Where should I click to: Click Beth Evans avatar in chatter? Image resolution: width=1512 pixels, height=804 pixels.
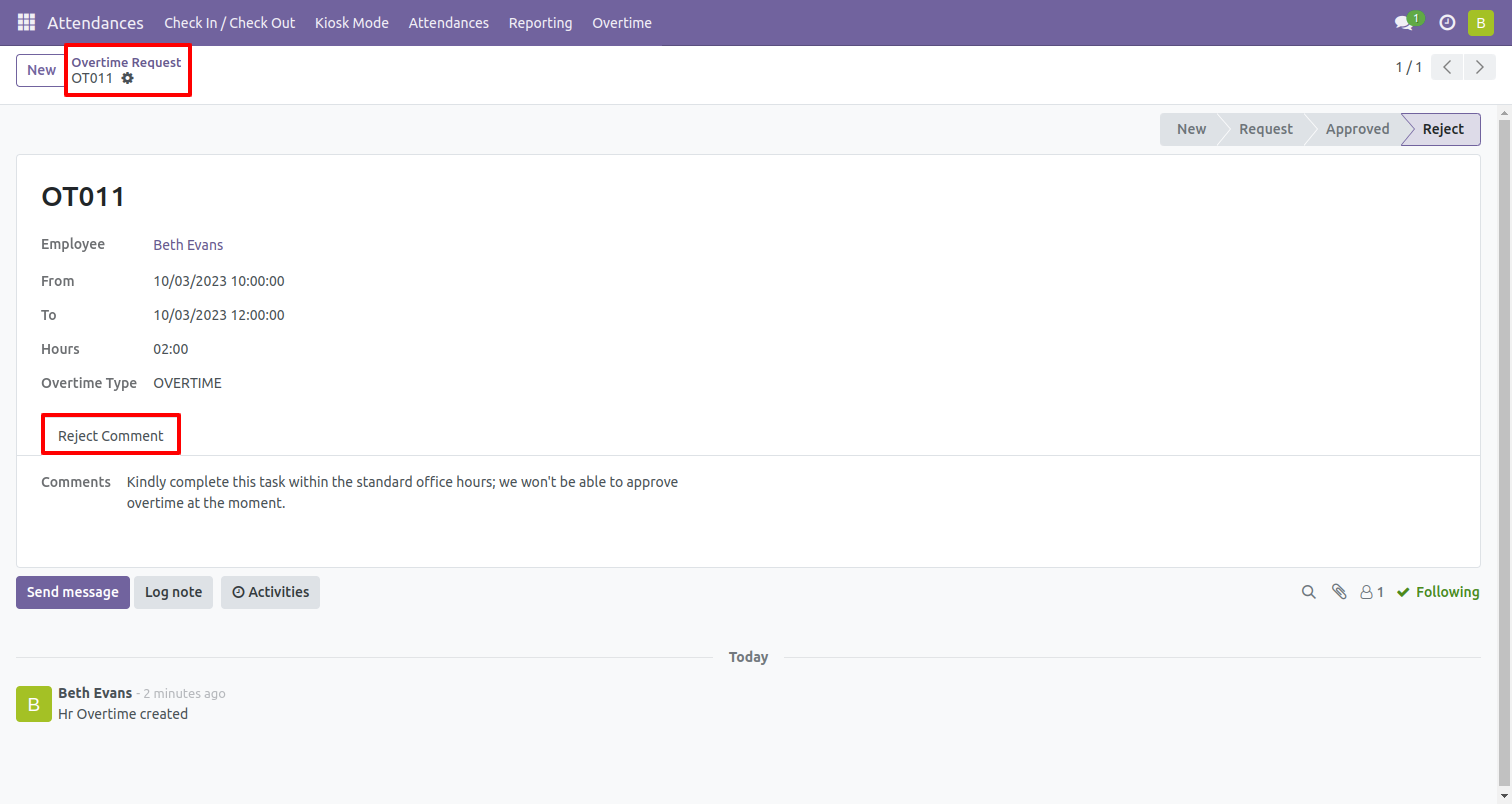click(x=33, y=704)
